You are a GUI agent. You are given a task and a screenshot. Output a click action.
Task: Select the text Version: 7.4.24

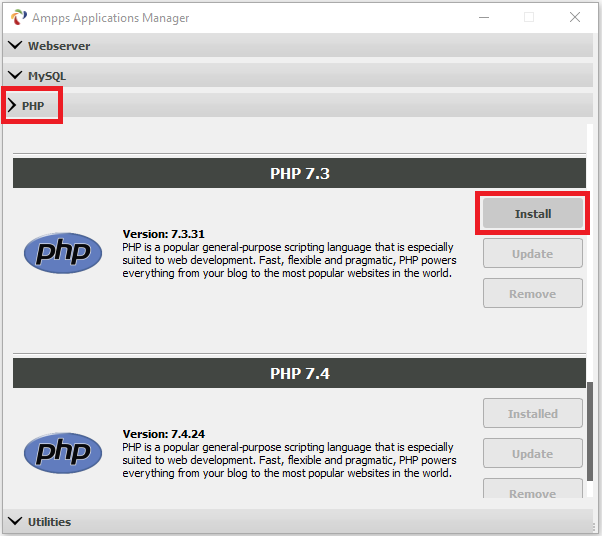tap(164, 434)
